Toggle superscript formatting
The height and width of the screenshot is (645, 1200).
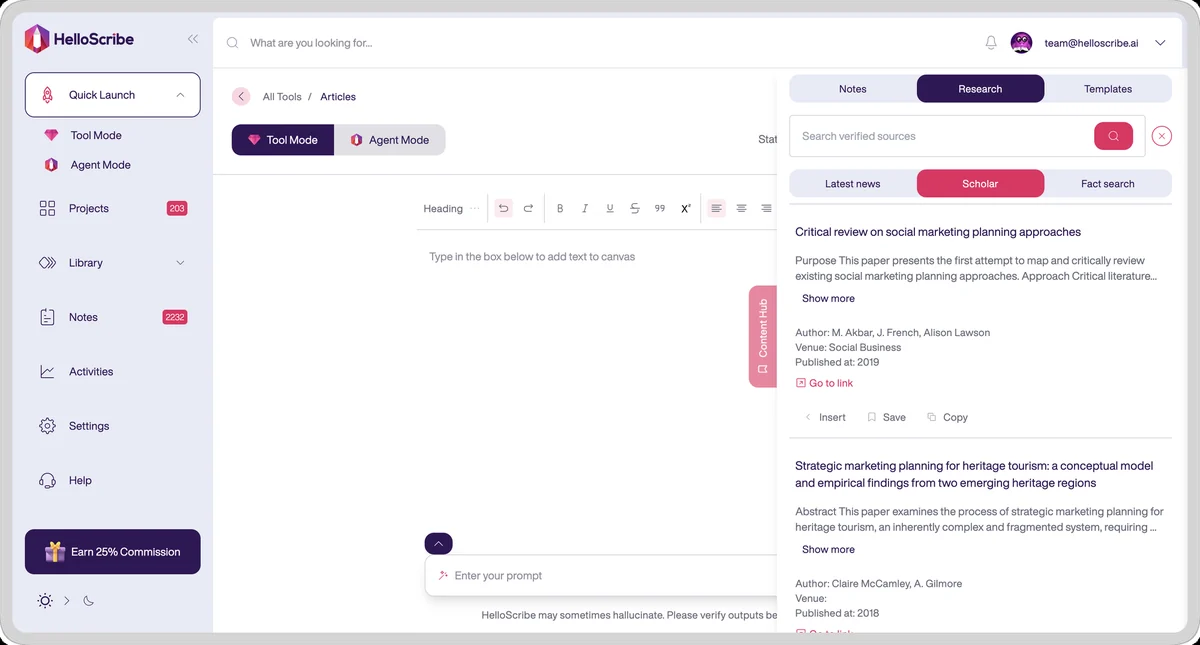(x=686, y=208)
